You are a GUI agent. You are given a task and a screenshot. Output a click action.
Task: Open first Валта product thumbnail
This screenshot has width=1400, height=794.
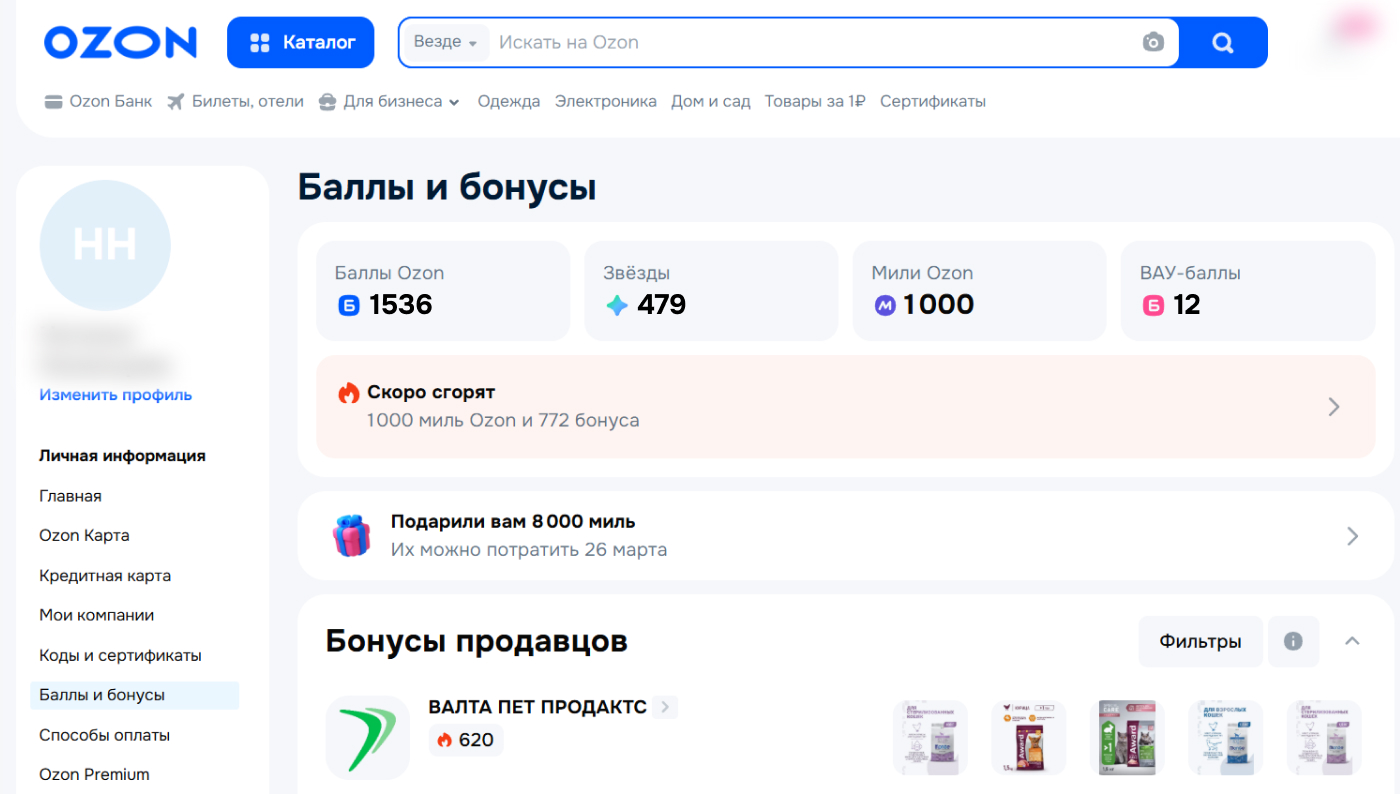(930, 738)
